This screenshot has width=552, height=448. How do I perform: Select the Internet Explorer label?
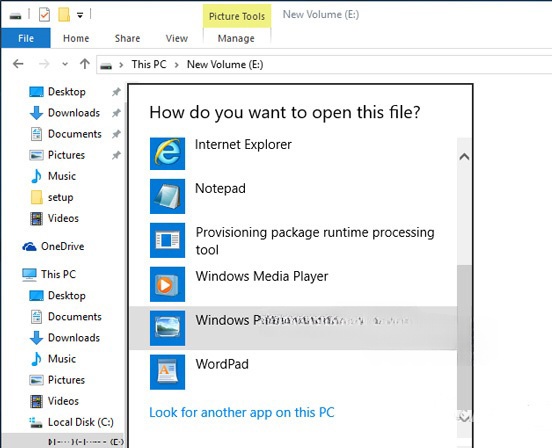click(243, 144)
